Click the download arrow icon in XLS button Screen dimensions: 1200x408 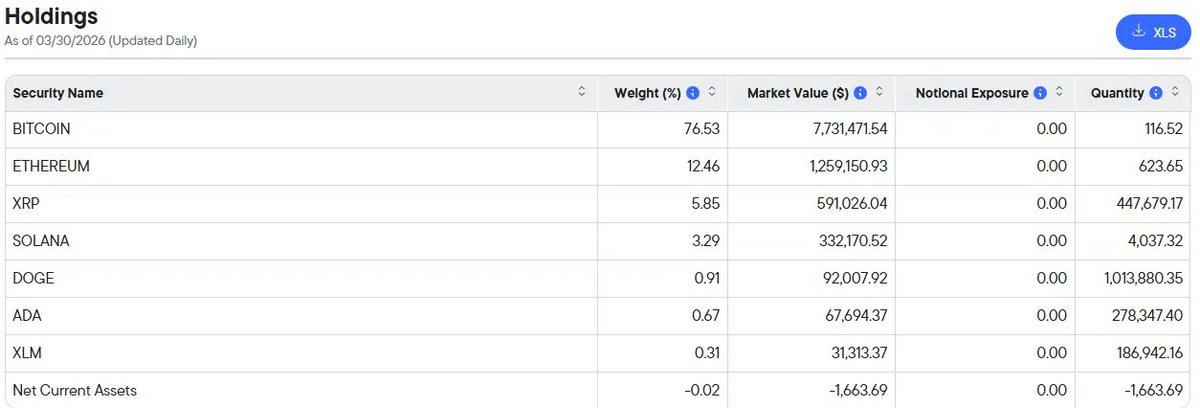click(x=1138, y=31)
